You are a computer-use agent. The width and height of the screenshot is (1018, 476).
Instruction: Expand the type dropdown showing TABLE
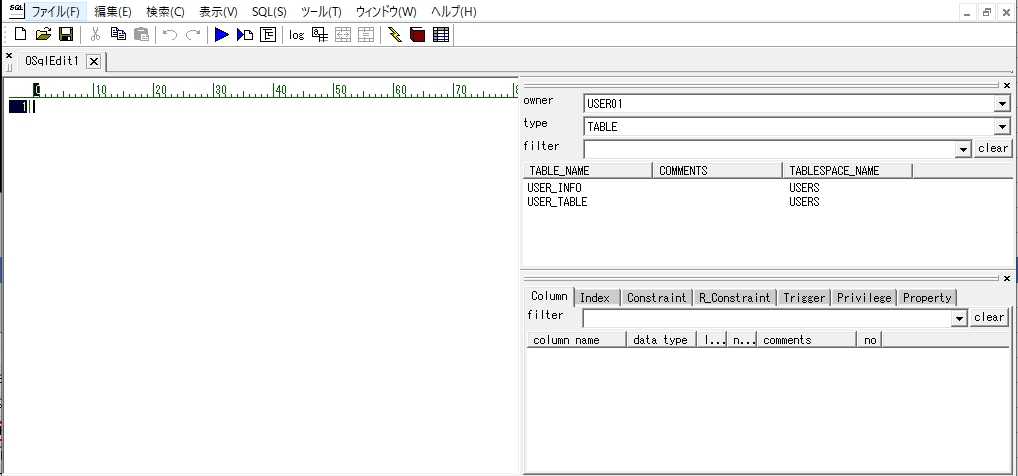pos(1002,127)
